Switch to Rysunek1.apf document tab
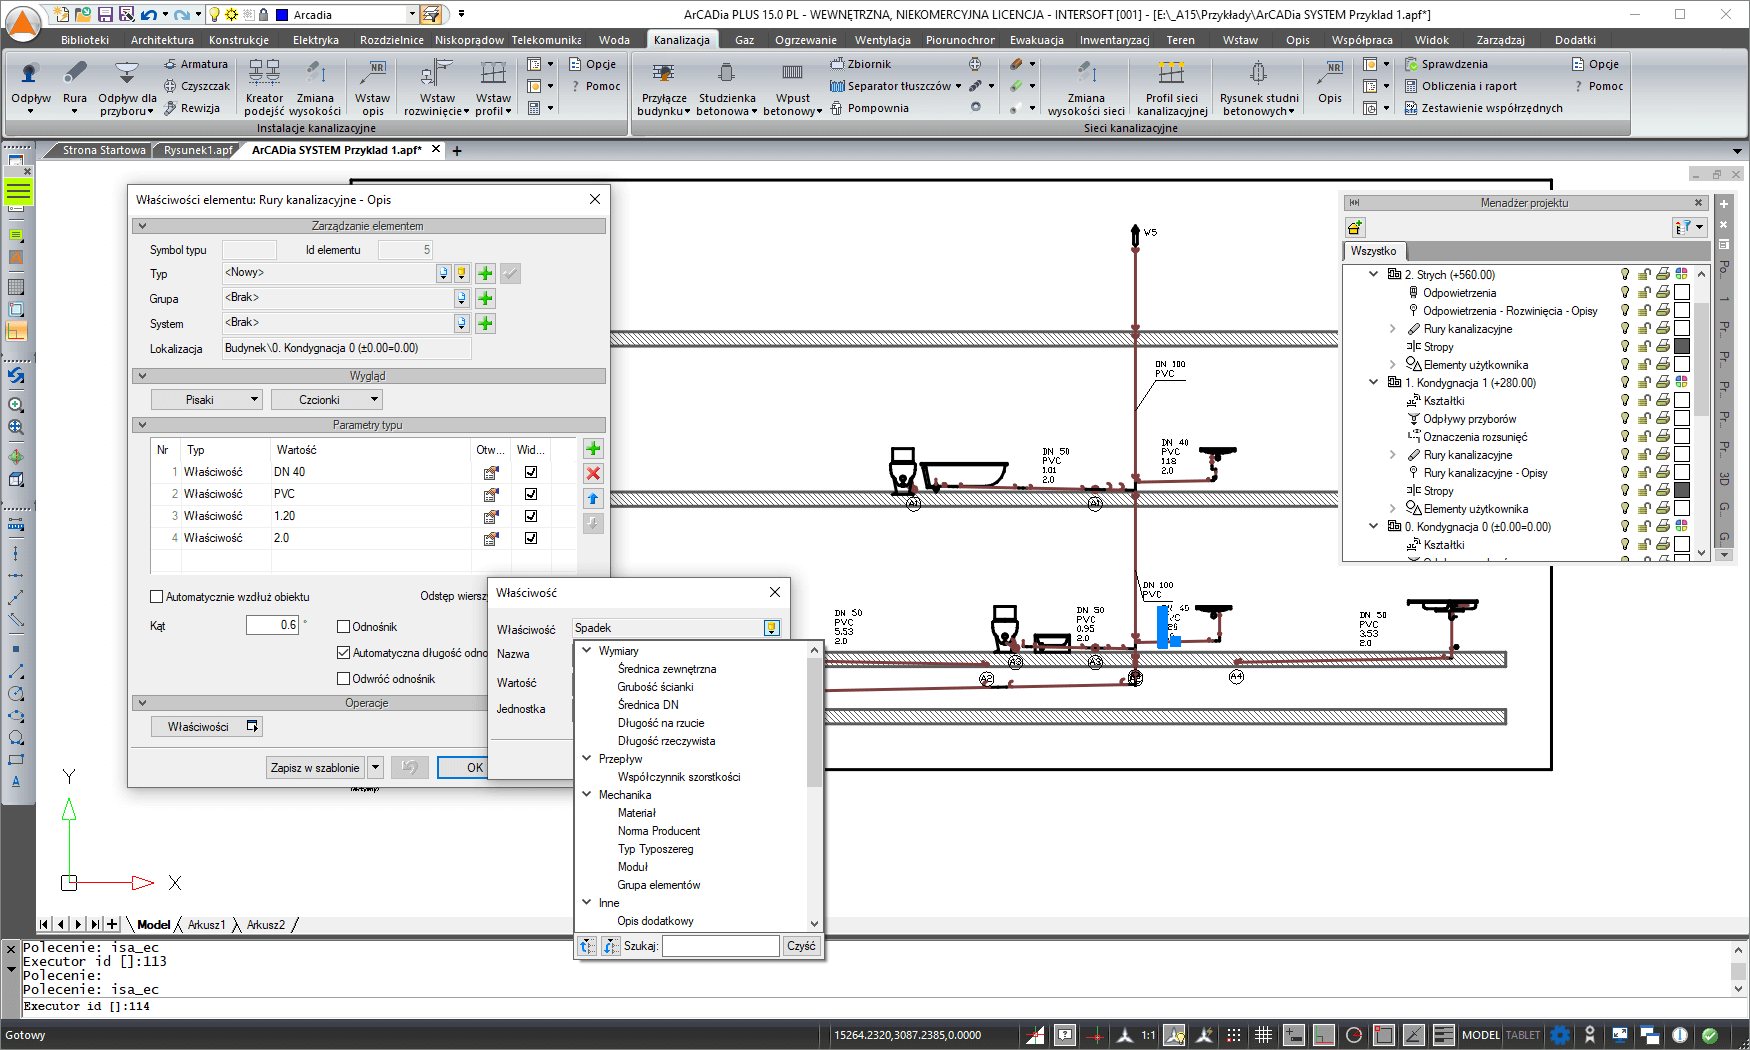Viewport: 1750px width, 1050px height. point(198,150)
